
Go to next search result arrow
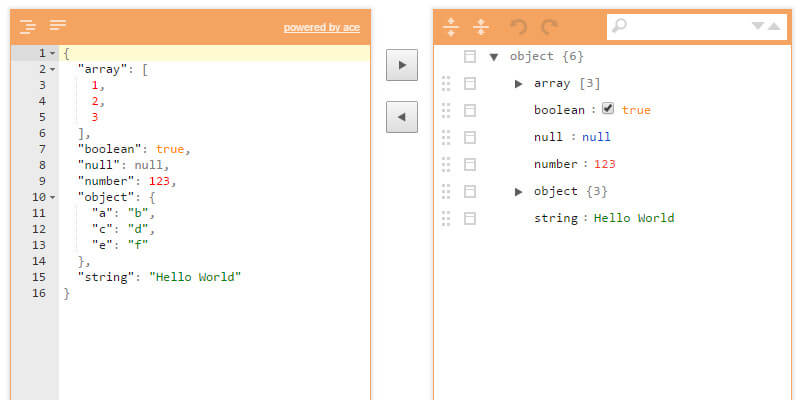click(x=758, y=26)
